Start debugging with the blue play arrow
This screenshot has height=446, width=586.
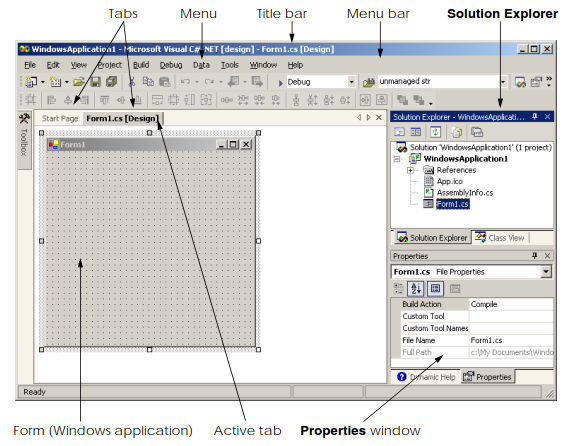[280, 83]
